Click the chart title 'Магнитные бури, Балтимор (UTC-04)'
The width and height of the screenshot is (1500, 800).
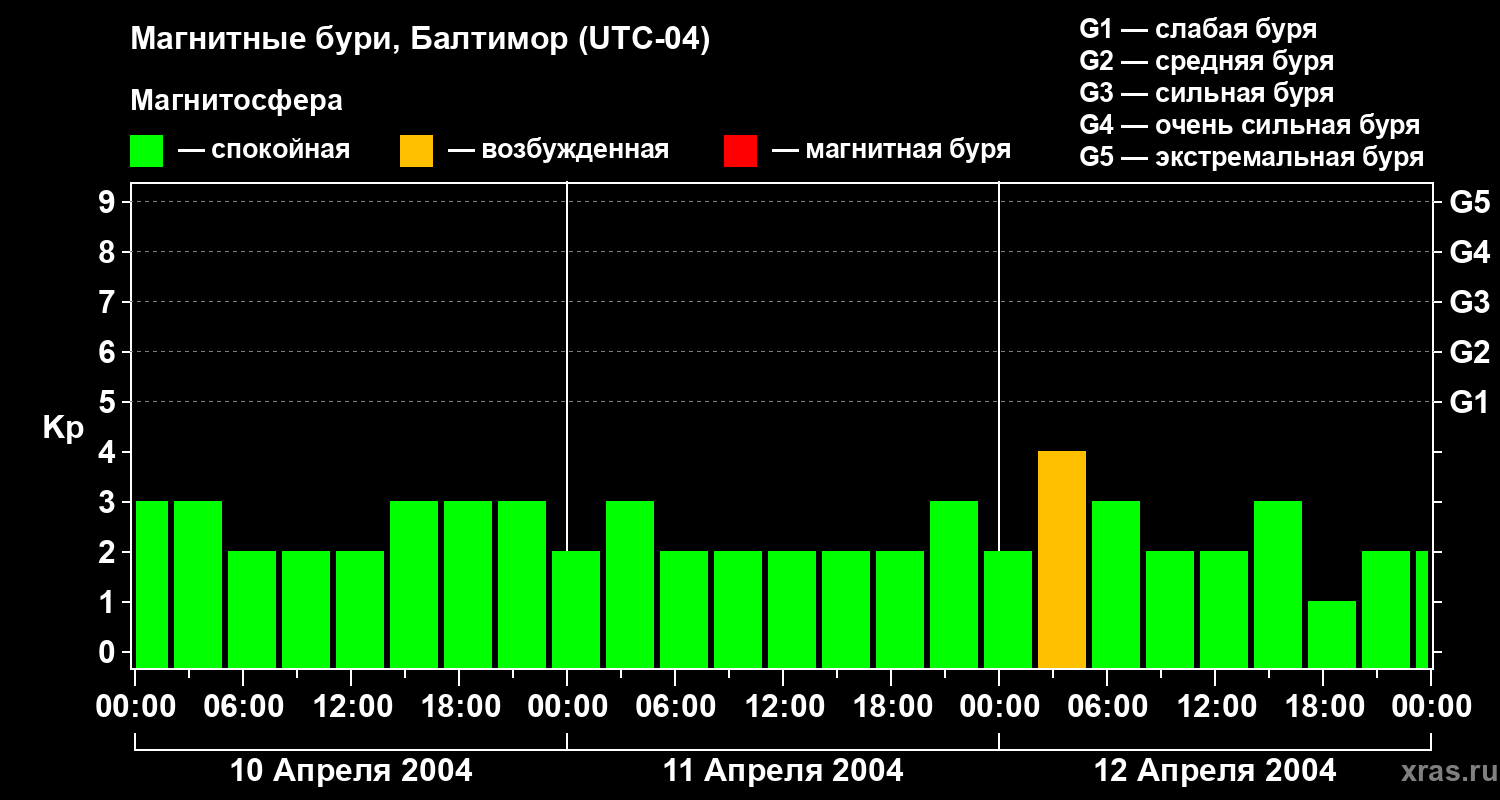click(420, 40)
